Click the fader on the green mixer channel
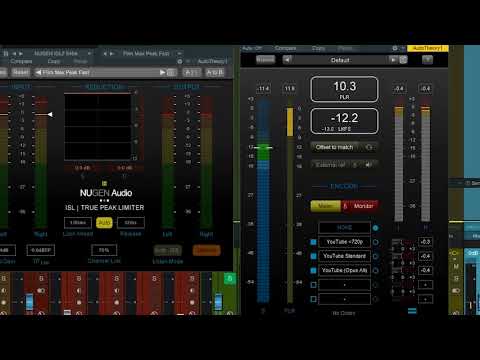 pos(218,301)
